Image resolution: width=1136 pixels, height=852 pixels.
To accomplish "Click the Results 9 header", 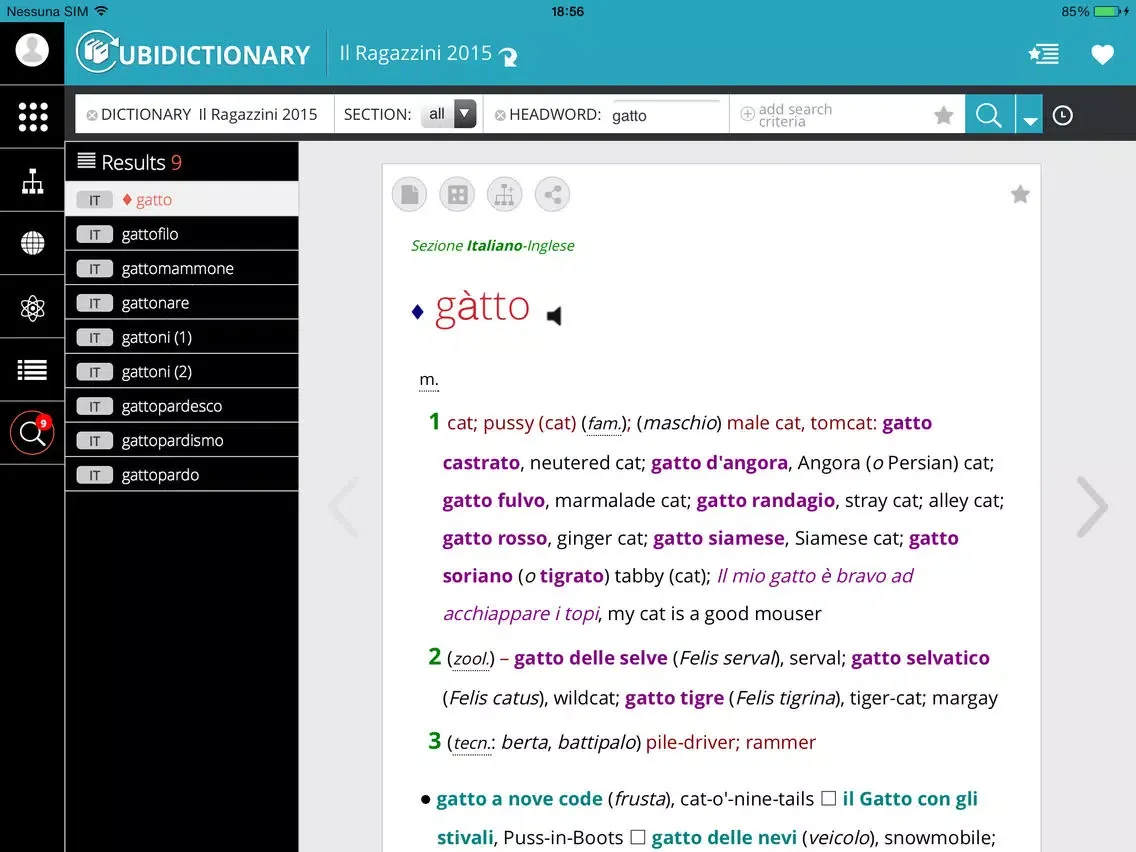I will click(182, 162).
